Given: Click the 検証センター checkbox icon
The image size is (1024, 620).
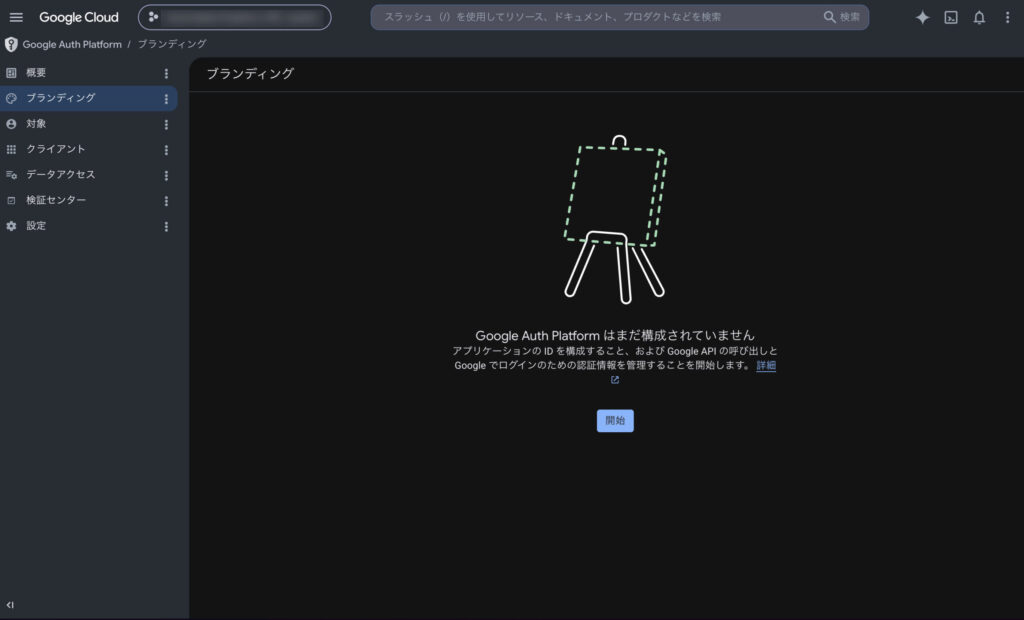Looking at the screenshot, I should pos(11,201).
